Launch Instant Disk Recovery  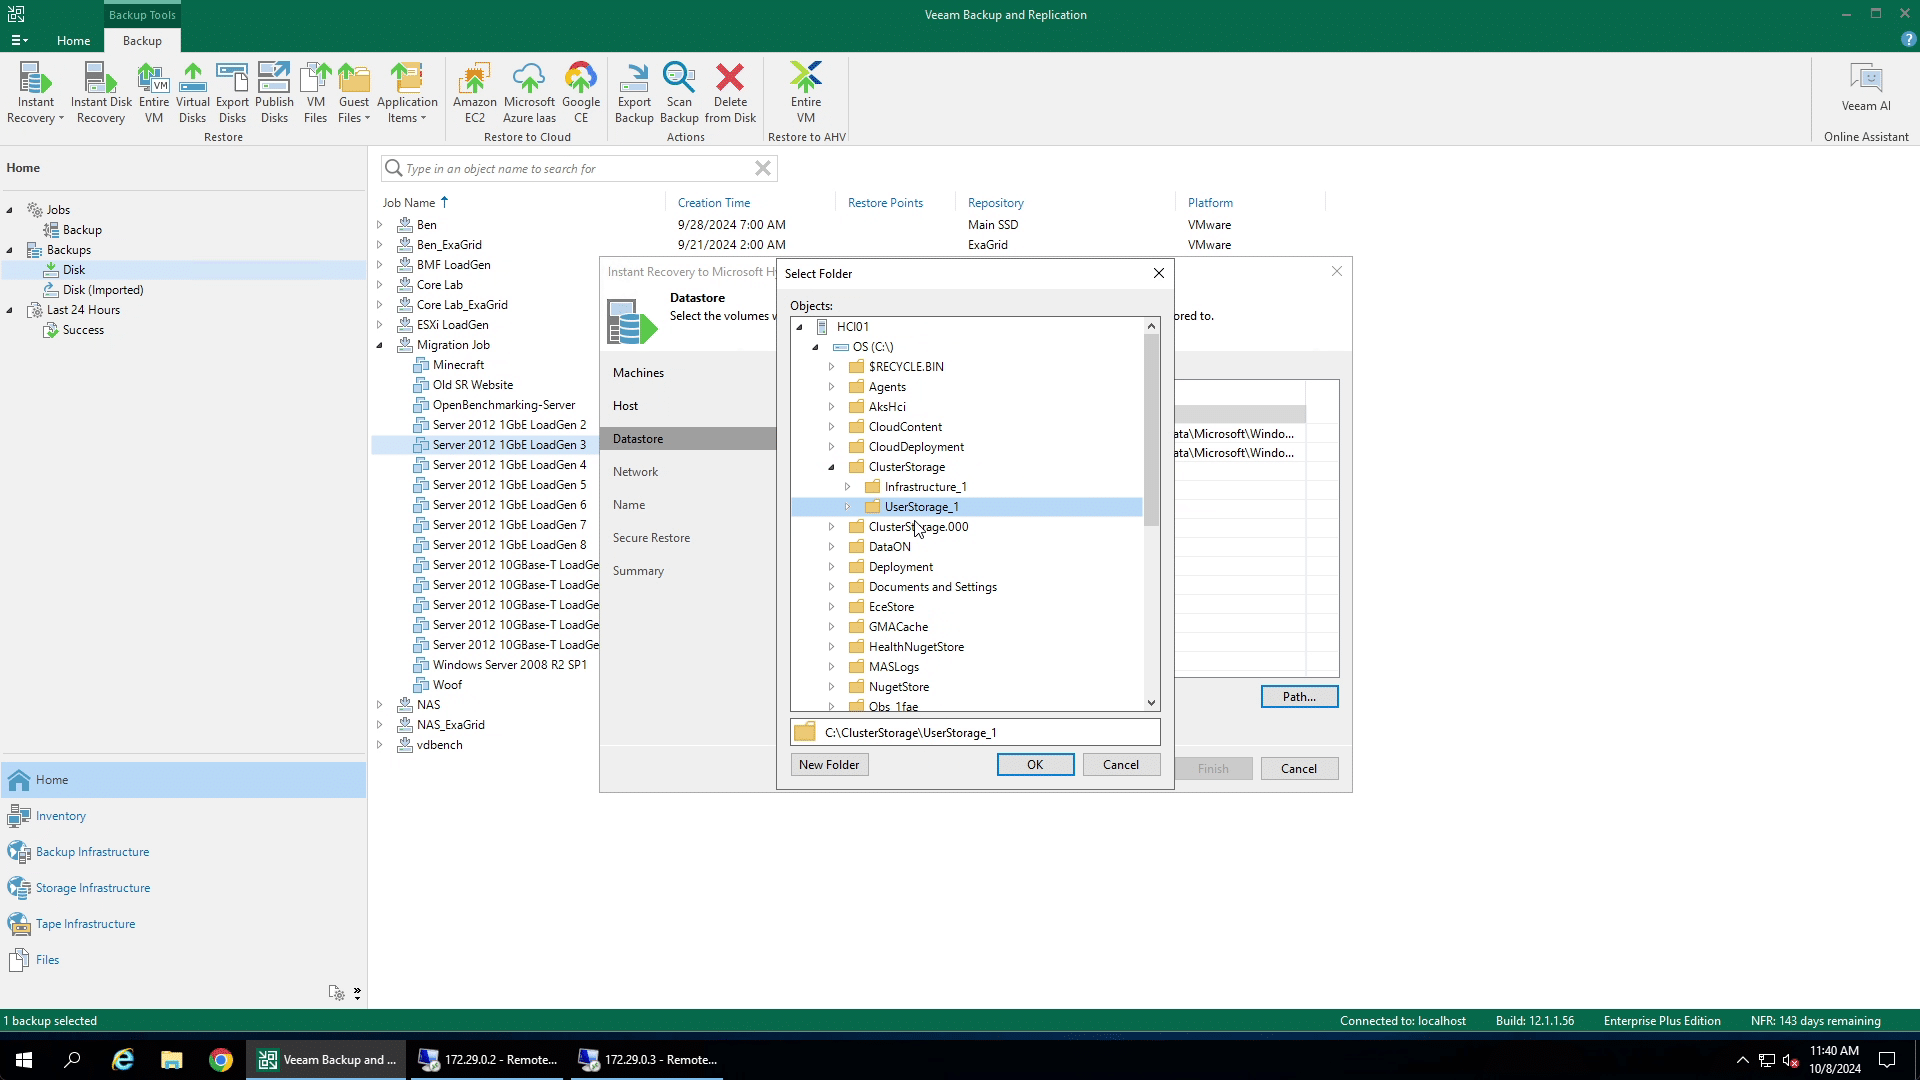coord(101,92)
